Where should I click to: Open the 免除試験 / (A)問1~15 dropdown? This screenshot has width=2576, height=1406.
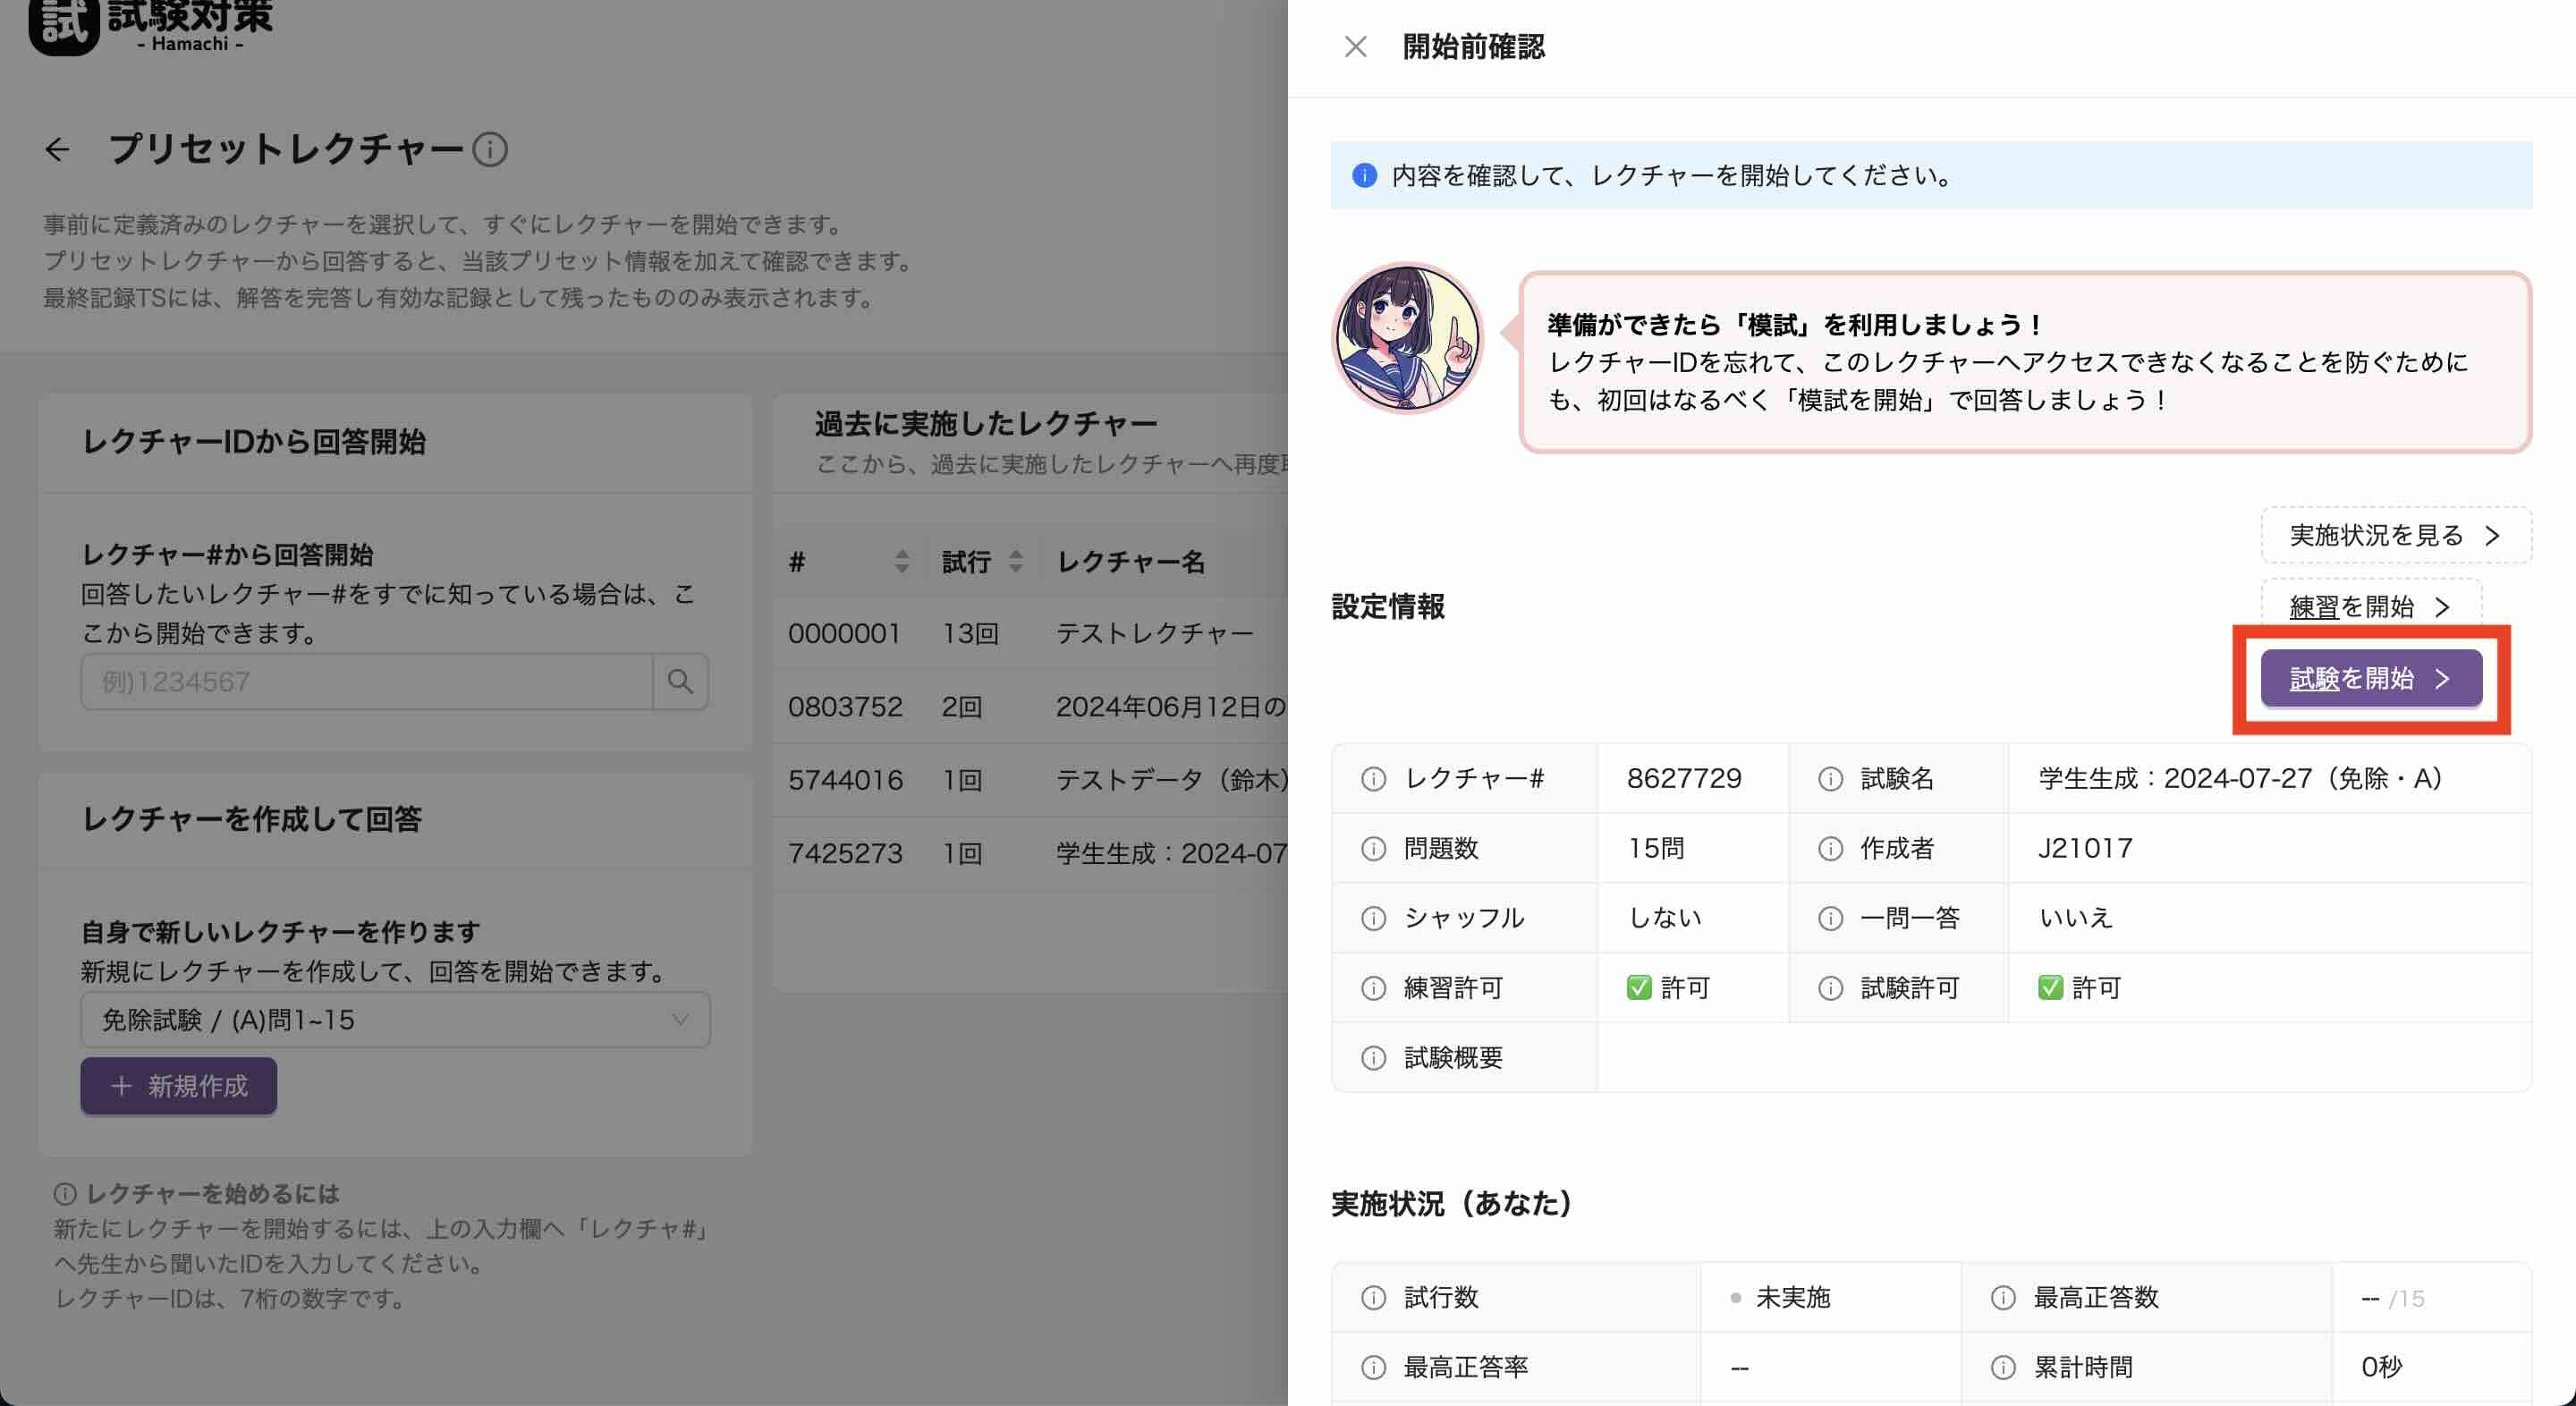395,1020
